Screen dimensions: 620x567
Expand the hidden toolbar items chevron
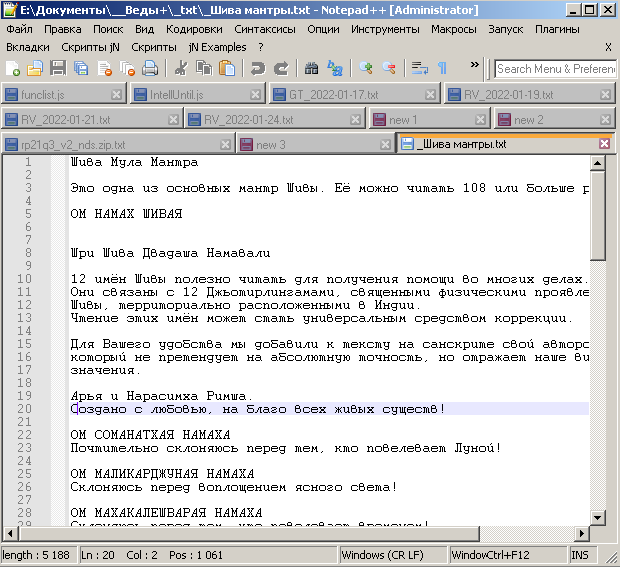(474, 64)
